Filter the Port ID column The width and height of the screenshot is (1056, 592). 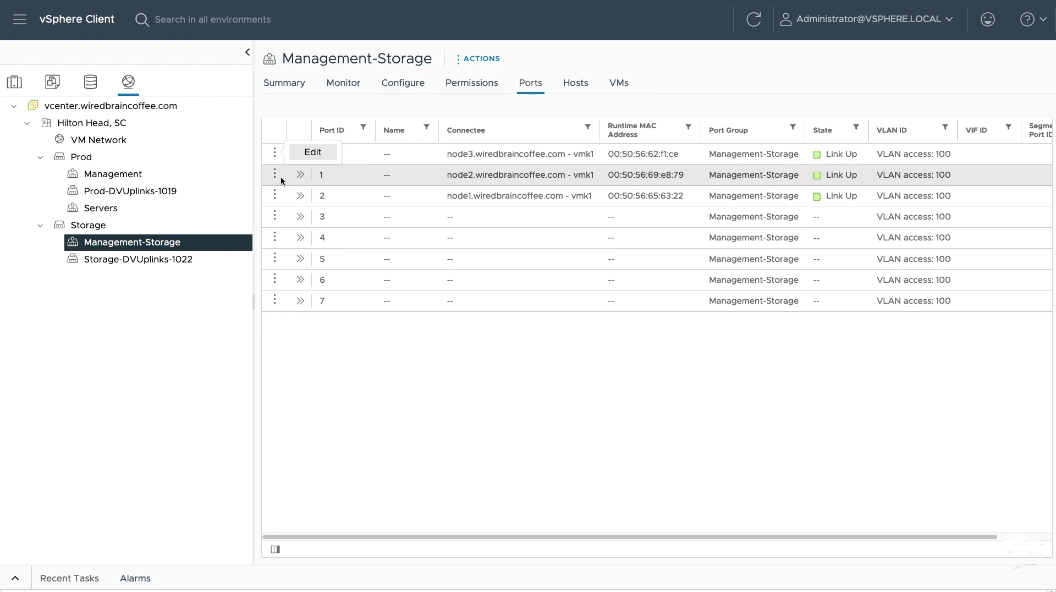[363, 128]
